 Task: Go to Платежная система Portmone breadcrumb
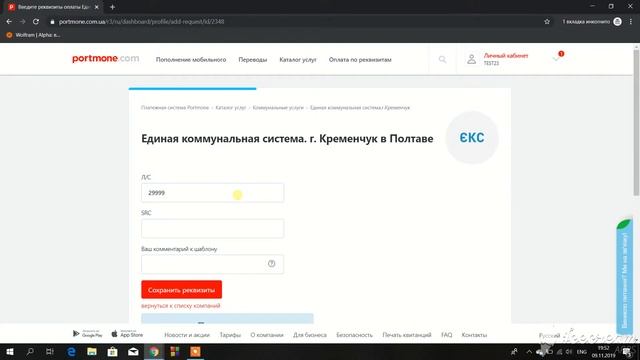(175, 108)
